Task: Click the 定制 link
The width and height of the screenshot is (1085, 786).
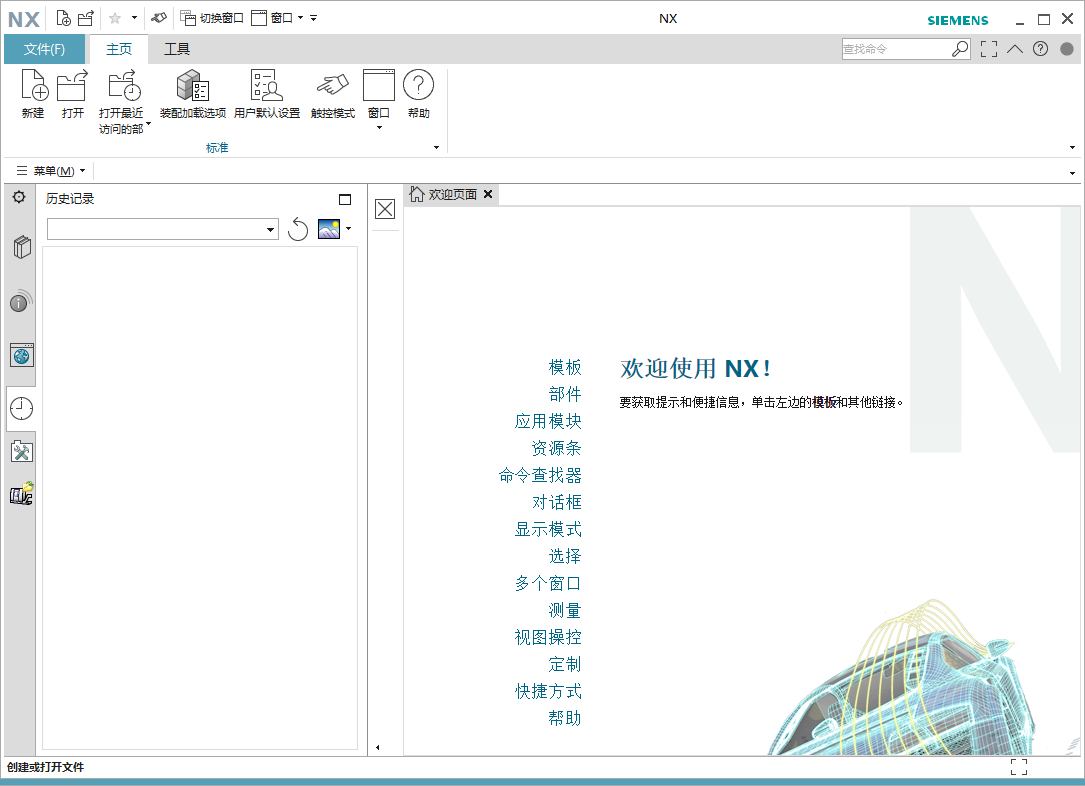Action: 565,664
